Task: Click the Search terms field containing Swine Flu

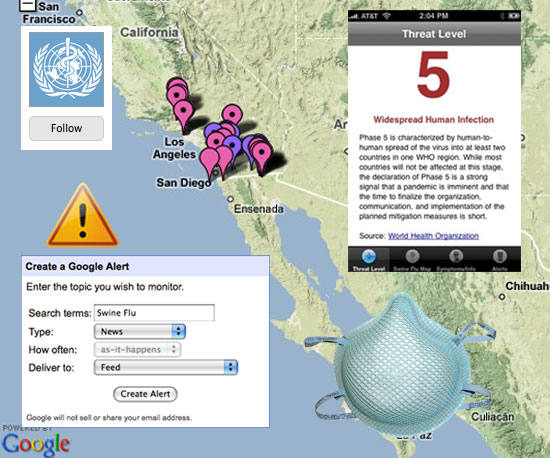Action: point(154,312)
